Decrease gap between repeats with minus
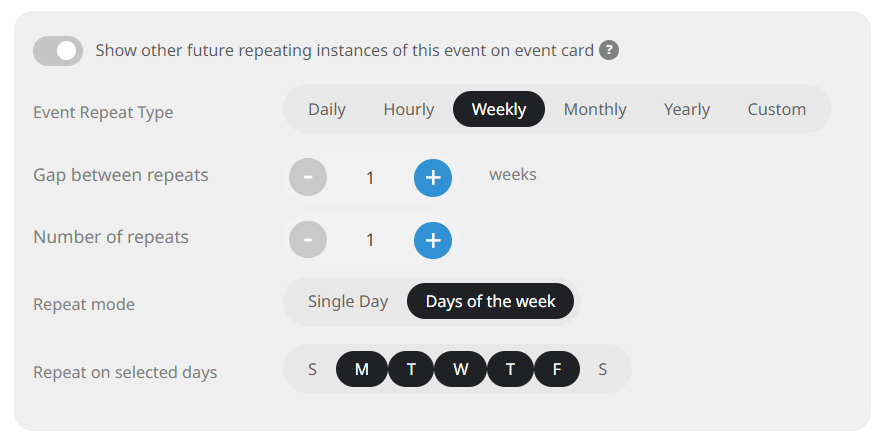The width and height of the screenshot is (888, 440). point(308,177)
